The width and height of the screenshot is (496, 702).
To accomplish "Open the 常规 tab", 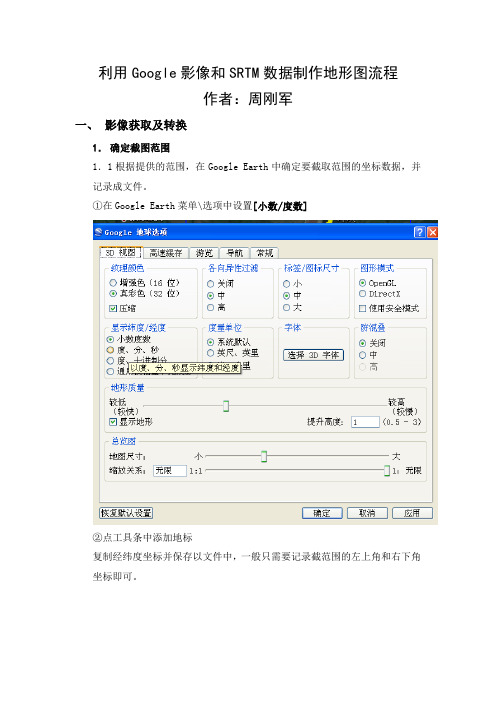I will 265,253.
